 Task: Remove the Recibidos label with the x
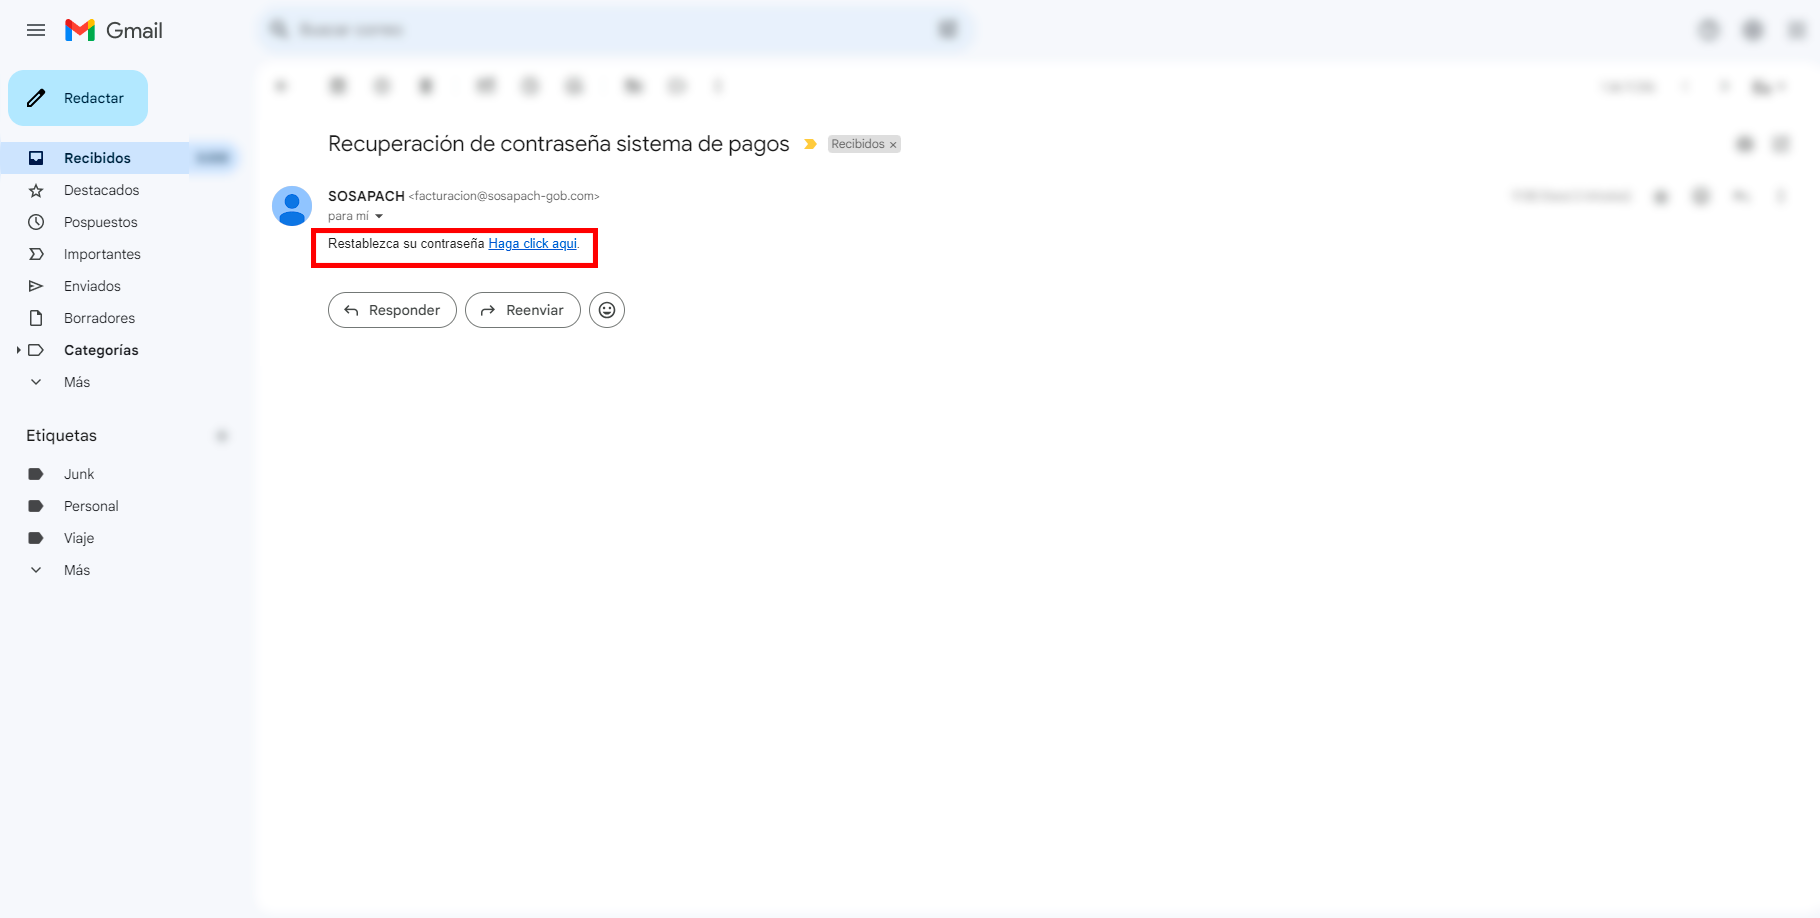893,145
